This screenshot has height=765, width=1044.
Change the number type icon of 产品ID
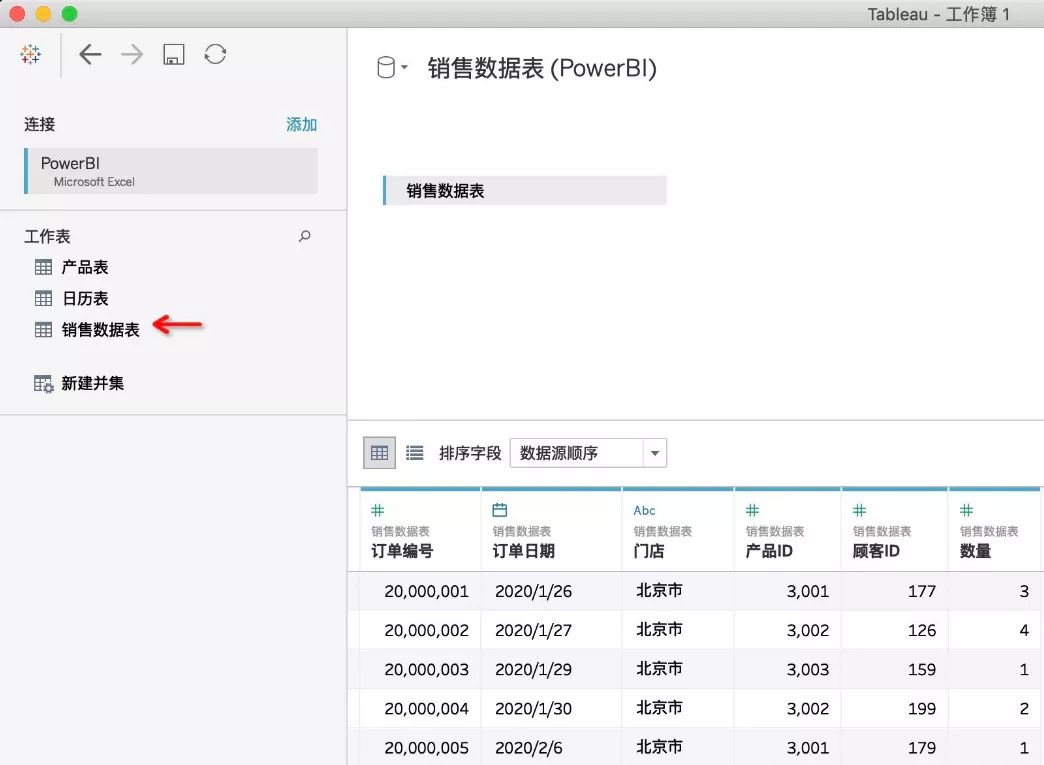pyautogui.click(x=752, y=511)
